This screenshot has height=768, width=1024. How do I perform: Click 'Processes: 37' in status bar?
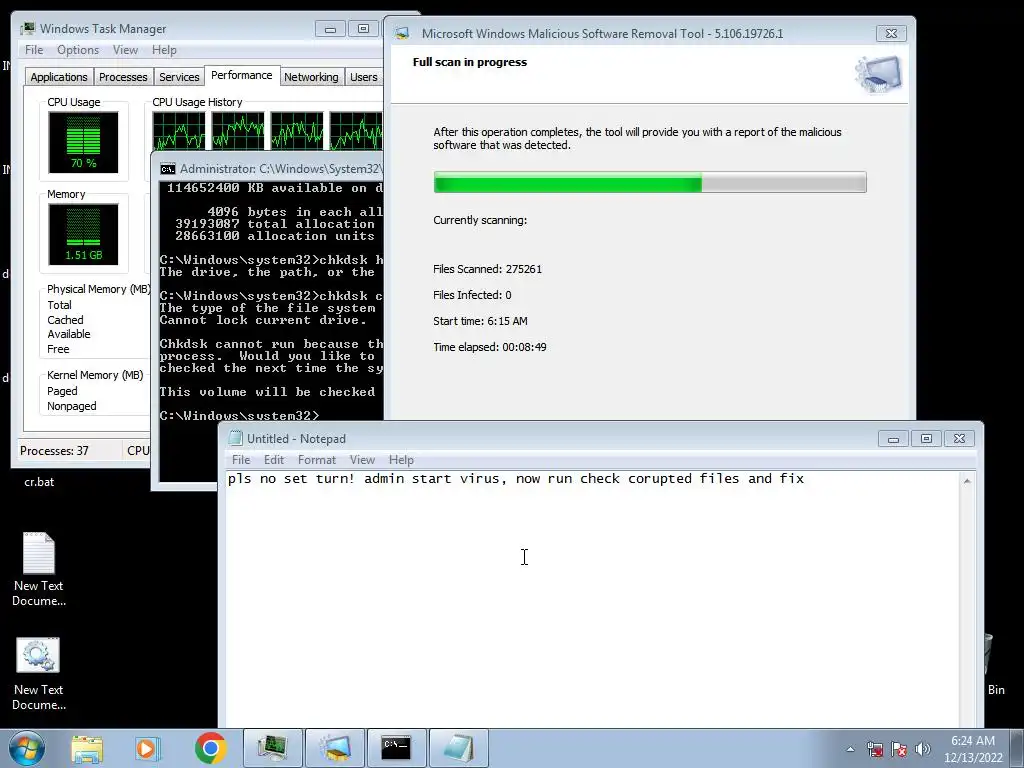(54, 451)
